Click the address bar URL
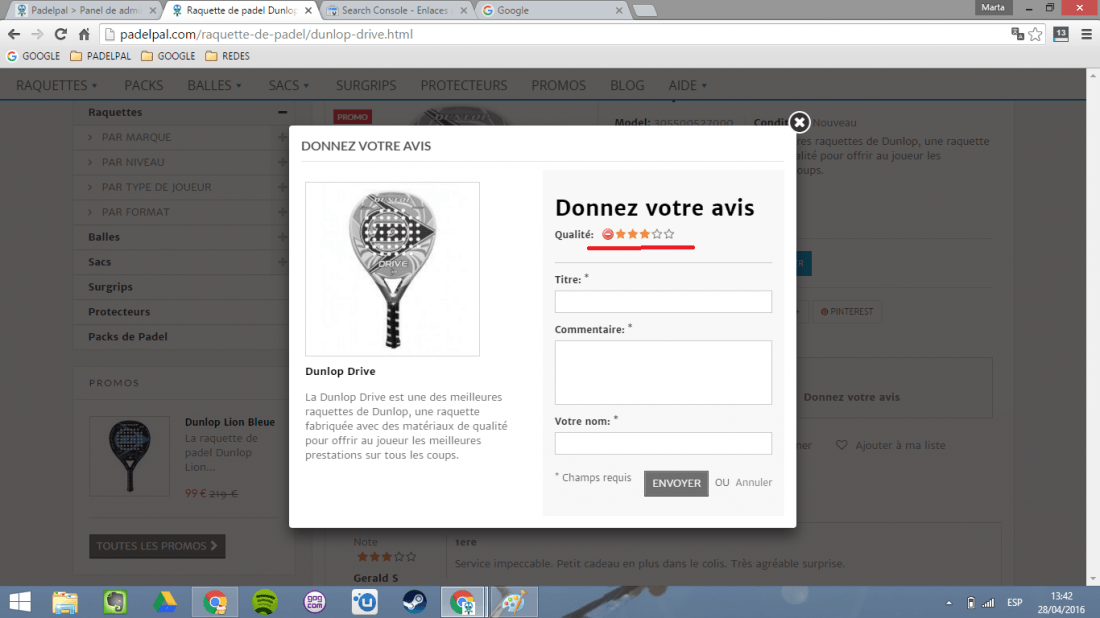1100x618 pixels. coord(266,34)
